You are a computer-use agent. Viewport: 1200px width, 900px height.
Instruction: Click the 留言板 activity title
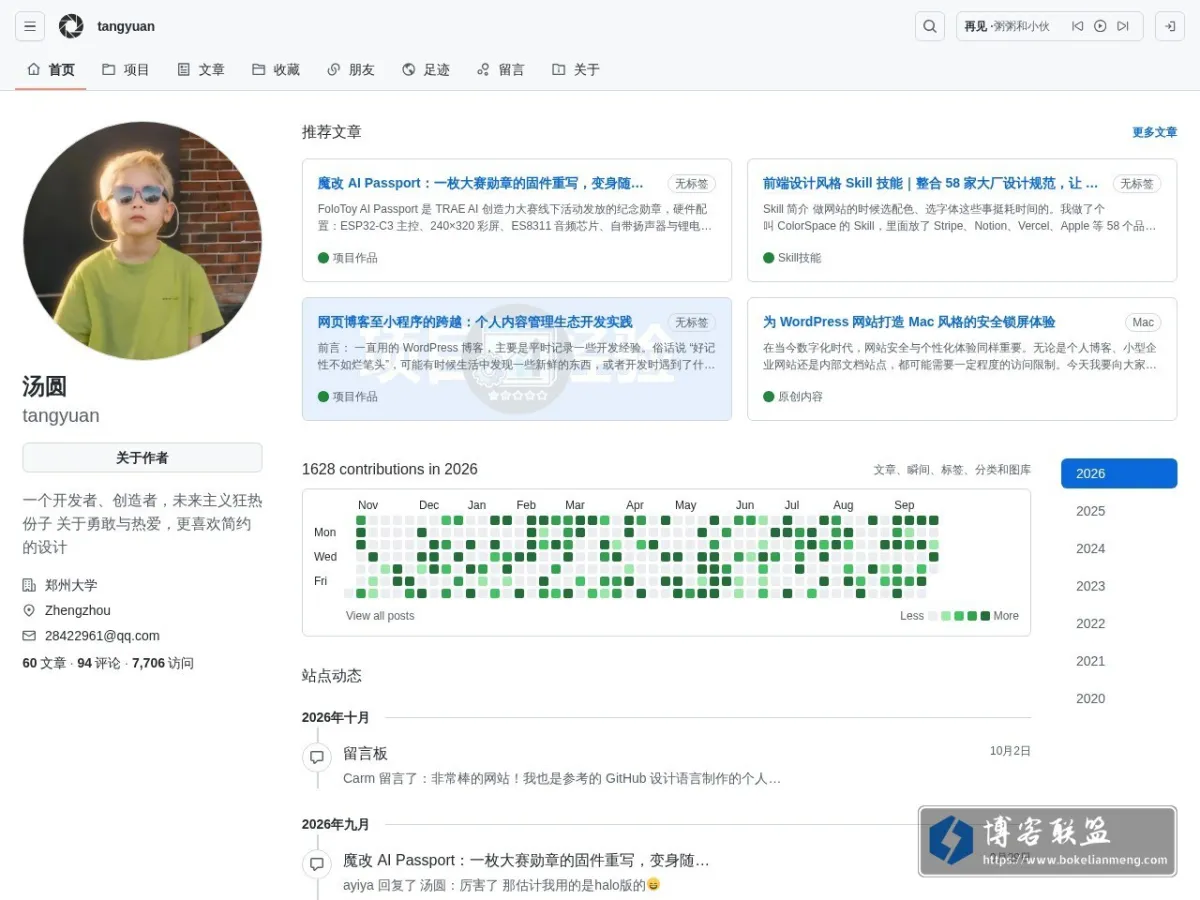(x=365, y=753)
